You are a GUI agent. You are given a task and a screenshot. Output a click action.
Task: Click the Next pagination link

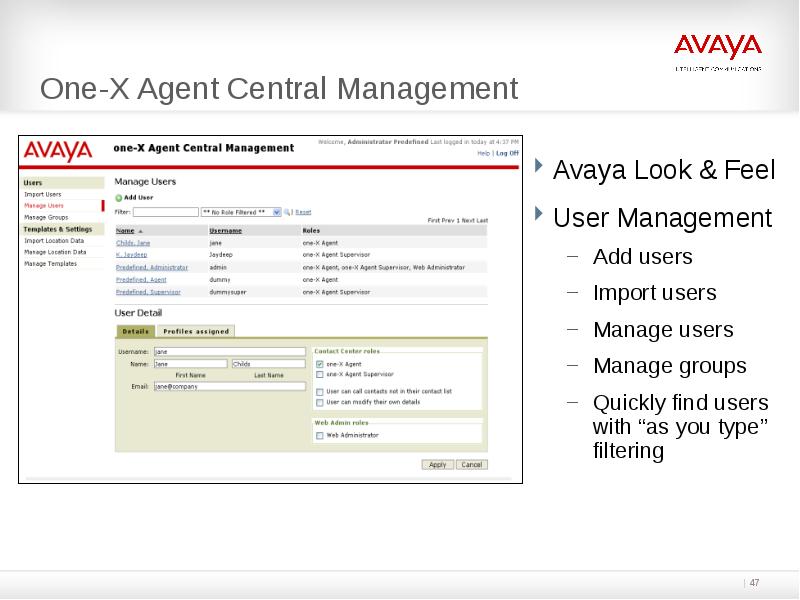468,221
